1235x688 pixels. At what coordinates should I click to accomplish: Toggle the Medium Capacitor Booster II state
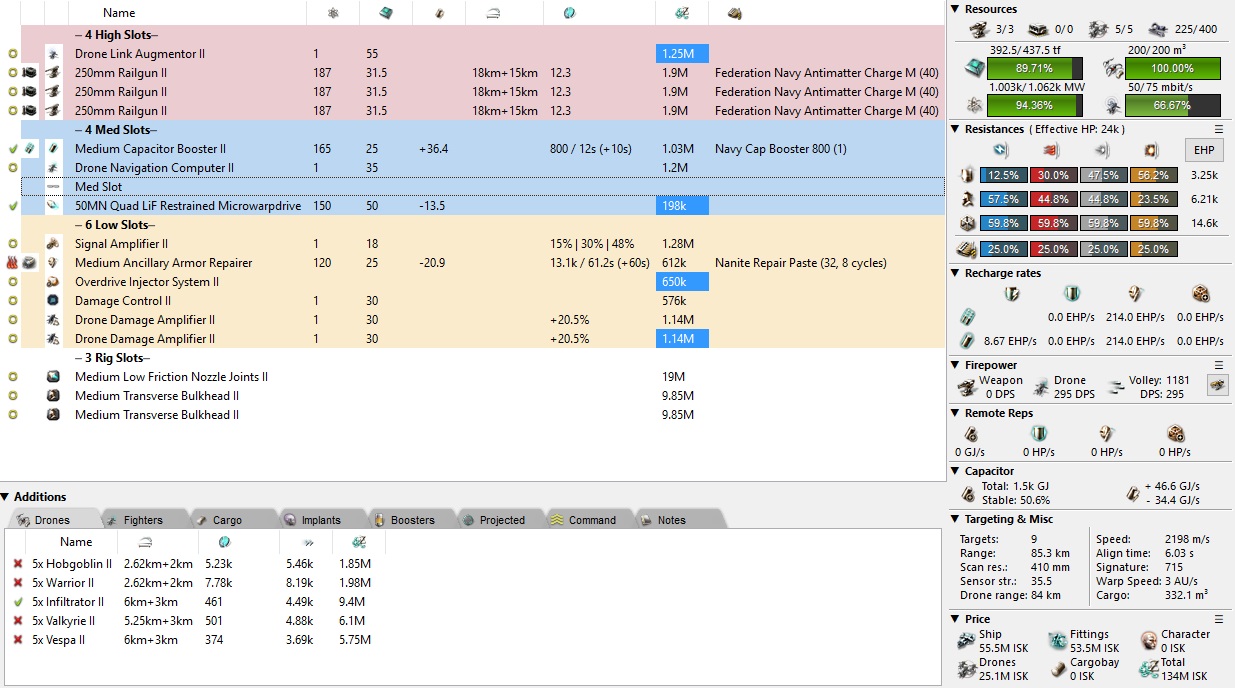[12, 149]
